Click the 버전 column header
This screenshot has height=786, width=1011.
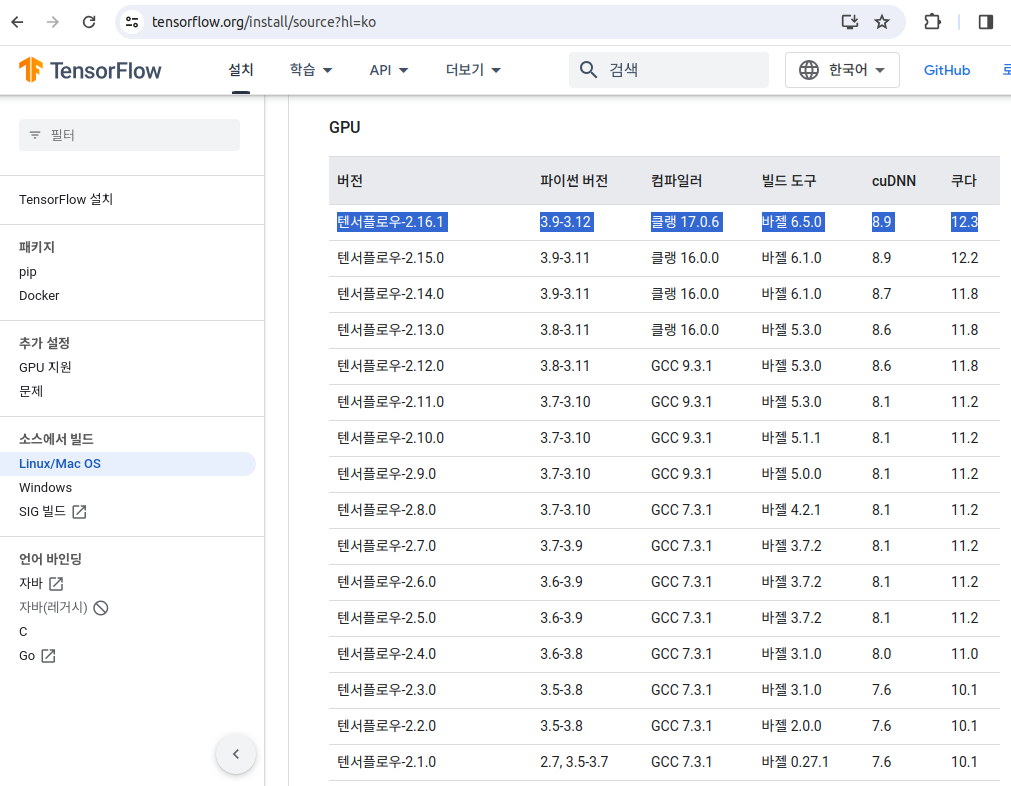[349, 181]
